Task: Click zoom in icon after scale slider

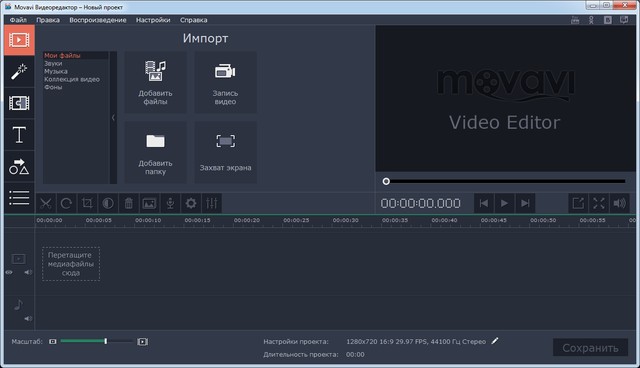Action: [142, 341]
